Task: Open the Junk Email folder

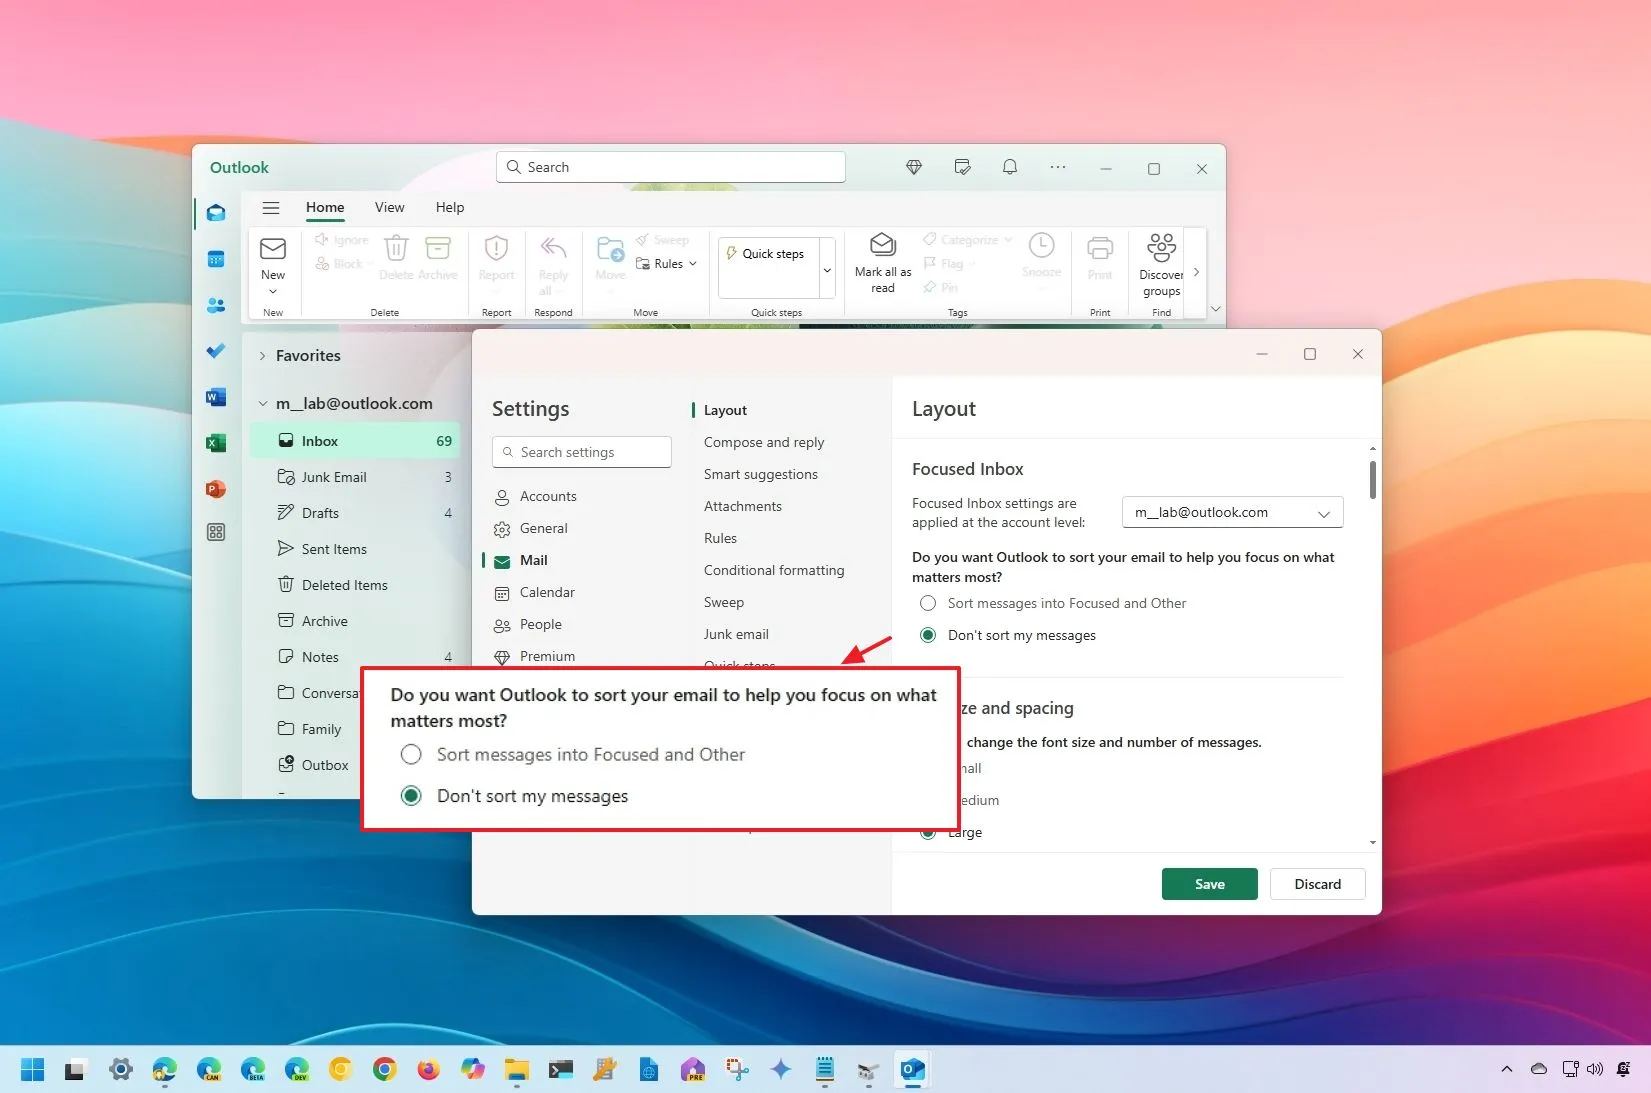Action: 355,477
